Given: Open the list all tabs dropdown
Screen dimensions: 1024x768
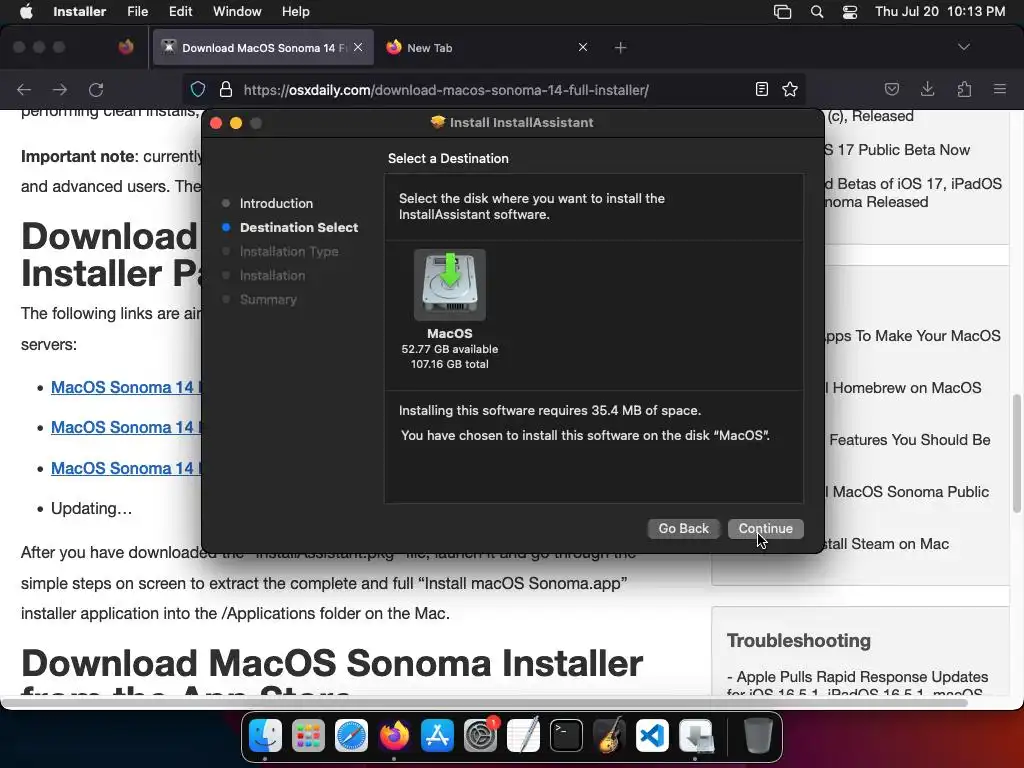Looking at the screenshot, I should point(963,47).
